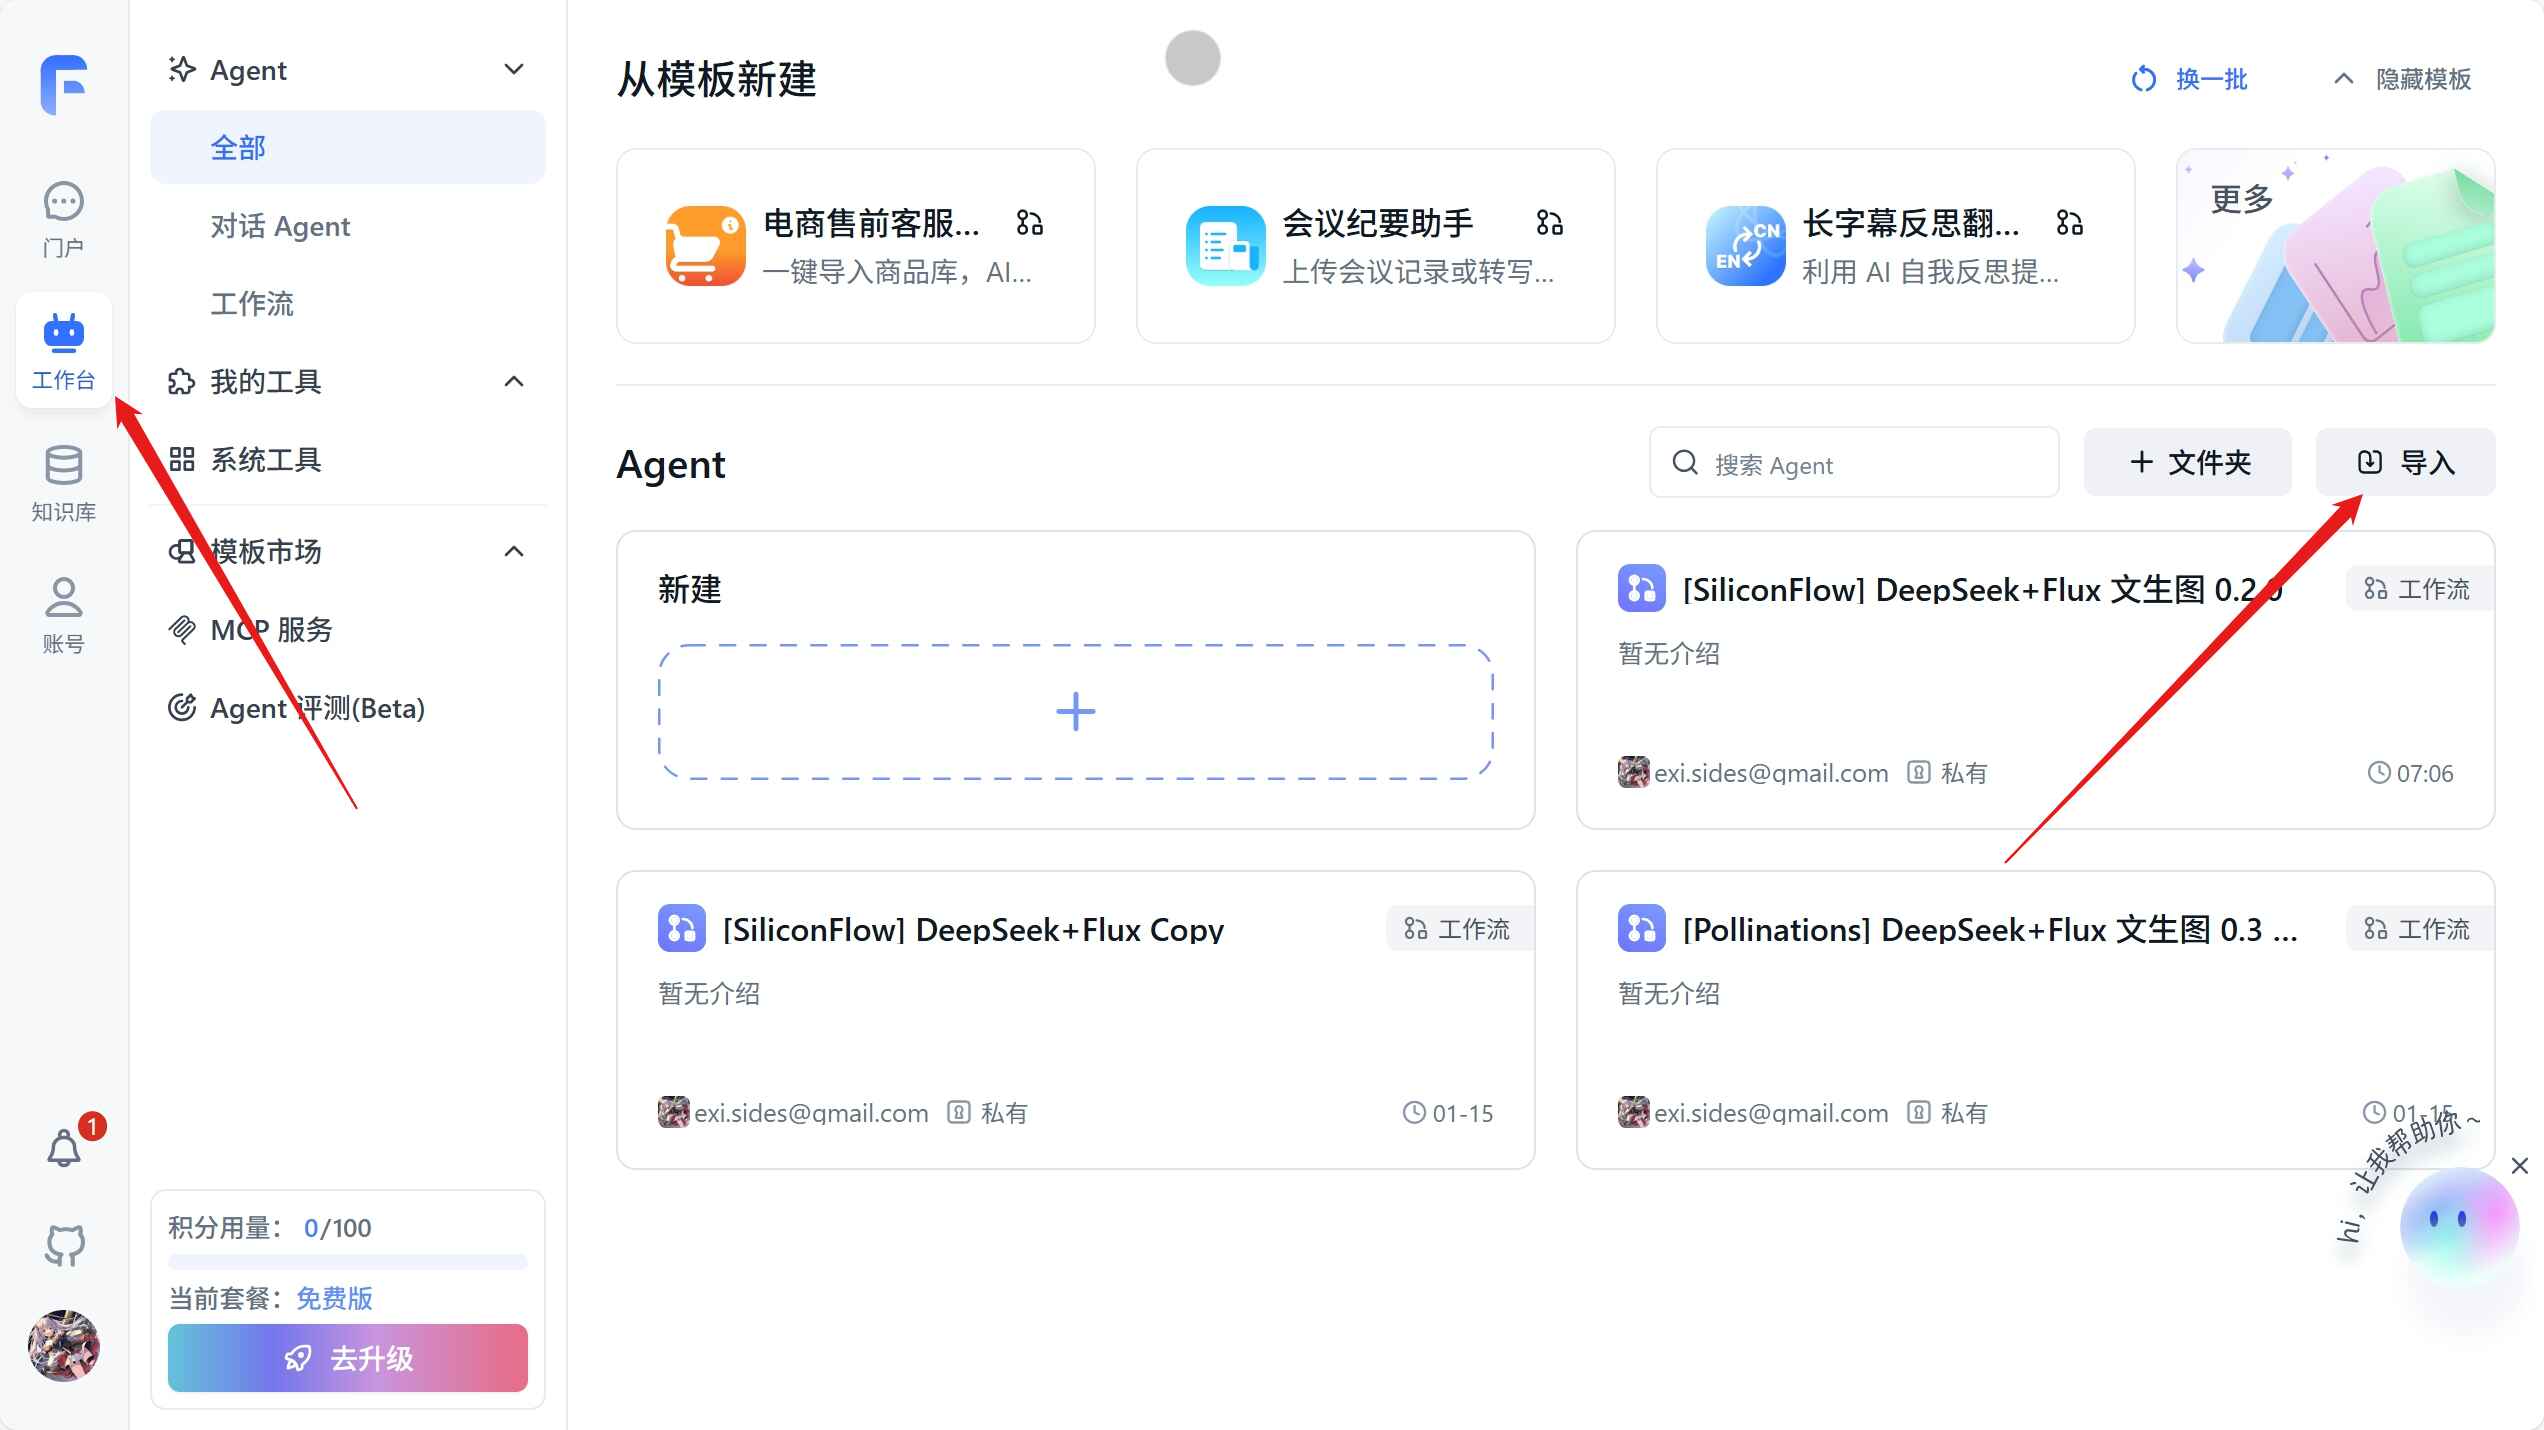Open the 工作台 panel in the sidebar

(63, 350)
